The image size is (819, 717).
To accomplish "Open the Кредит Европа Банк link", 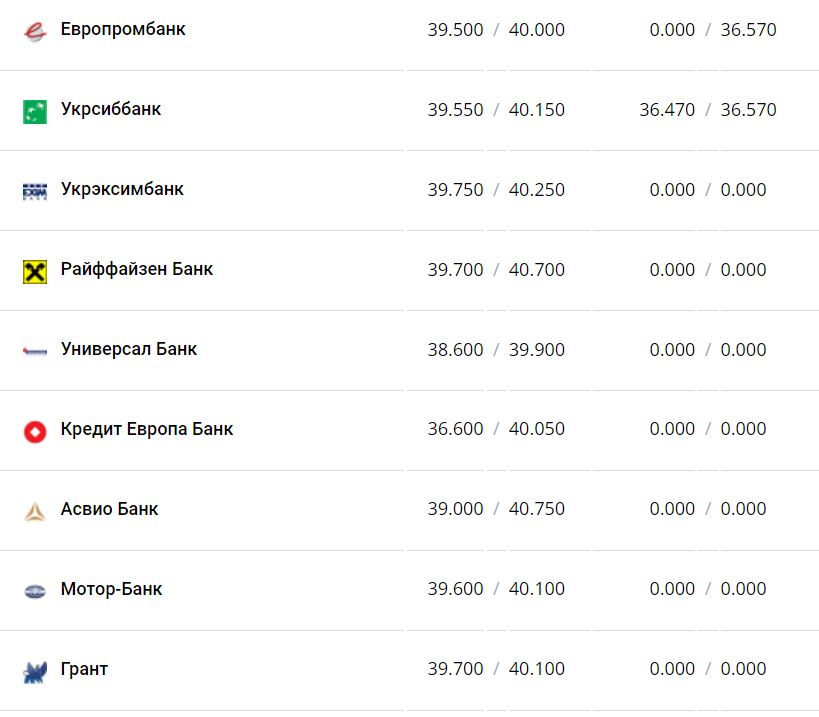I will [x=147, y=429].
